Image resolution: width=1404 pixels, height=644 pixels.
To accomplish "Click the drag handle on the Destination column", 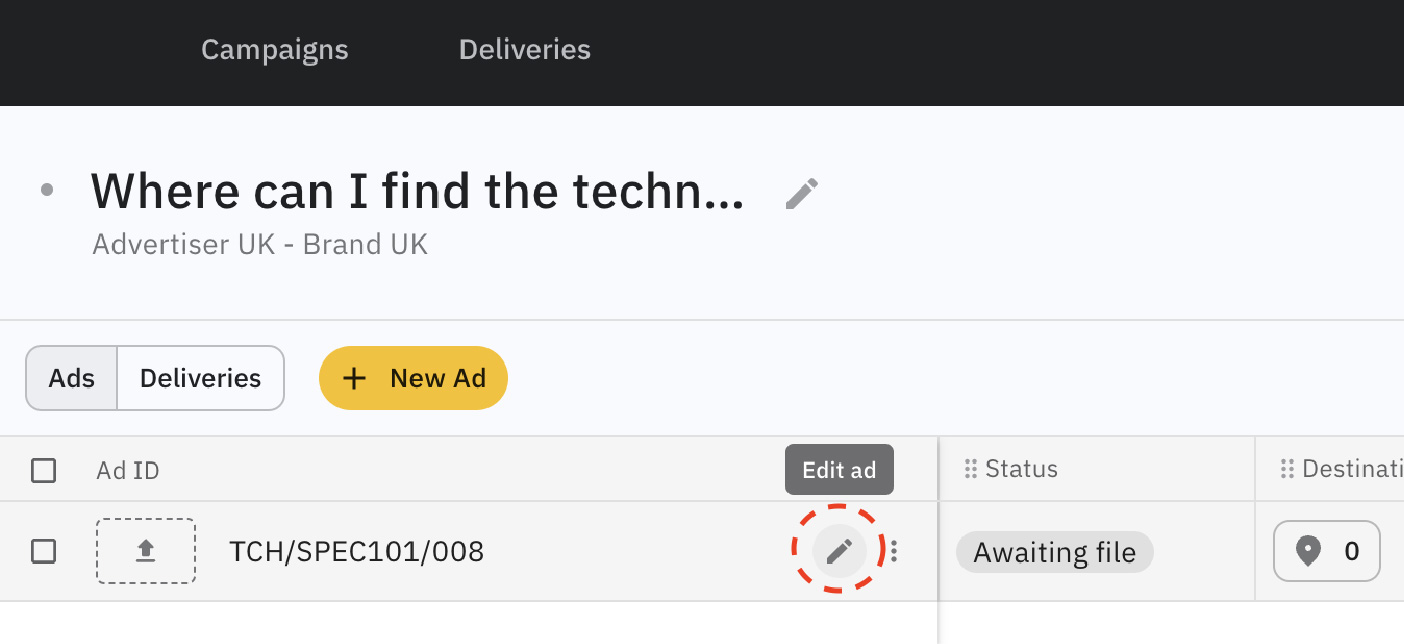I will pos(1286,469).
